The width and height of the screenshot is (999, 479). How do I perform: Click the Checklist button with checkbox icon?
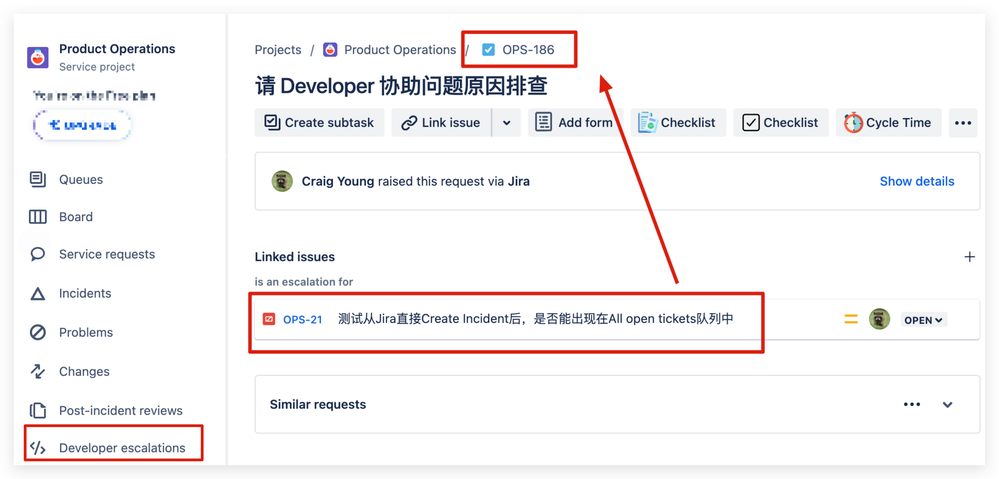click(x=781, y=123)
